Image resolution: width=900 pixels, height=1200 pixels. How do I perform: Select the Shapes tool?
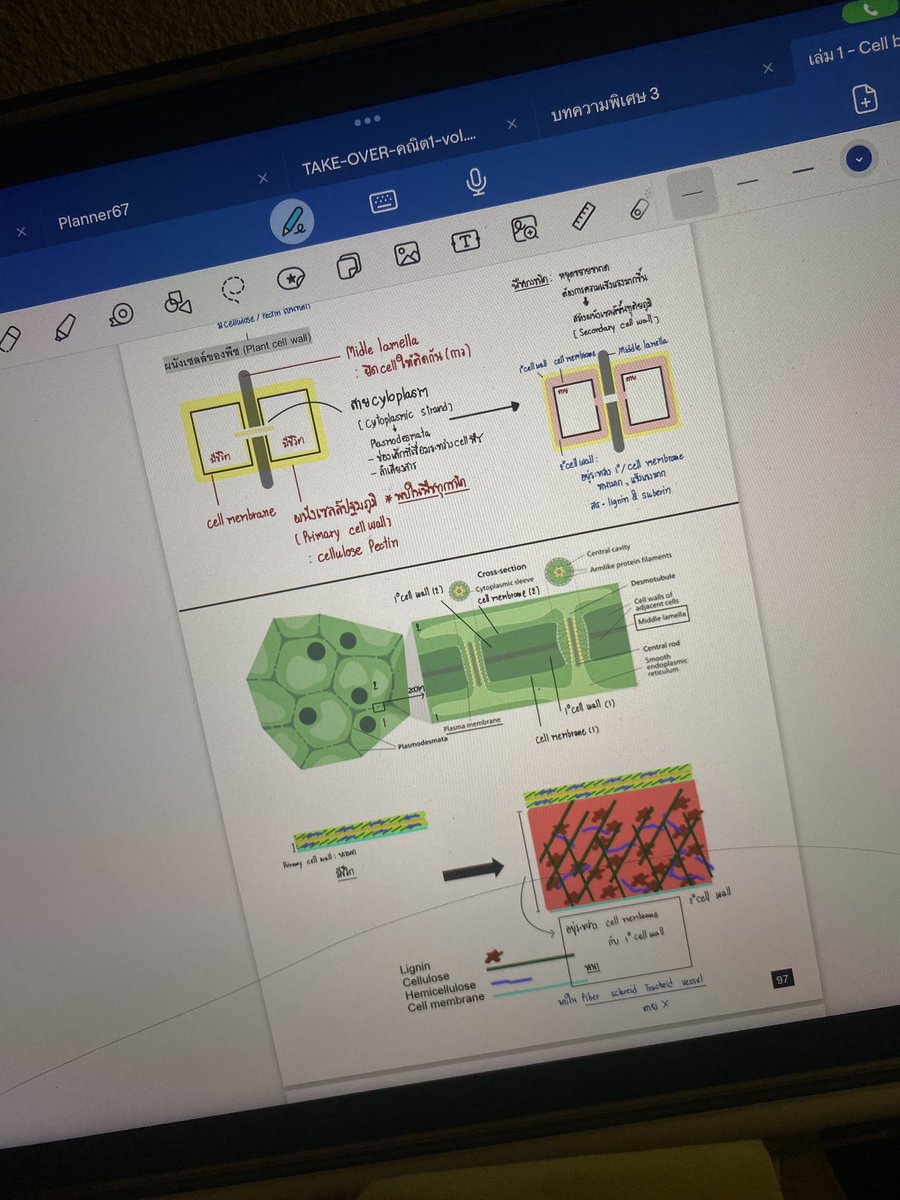(x=177, y=301)
